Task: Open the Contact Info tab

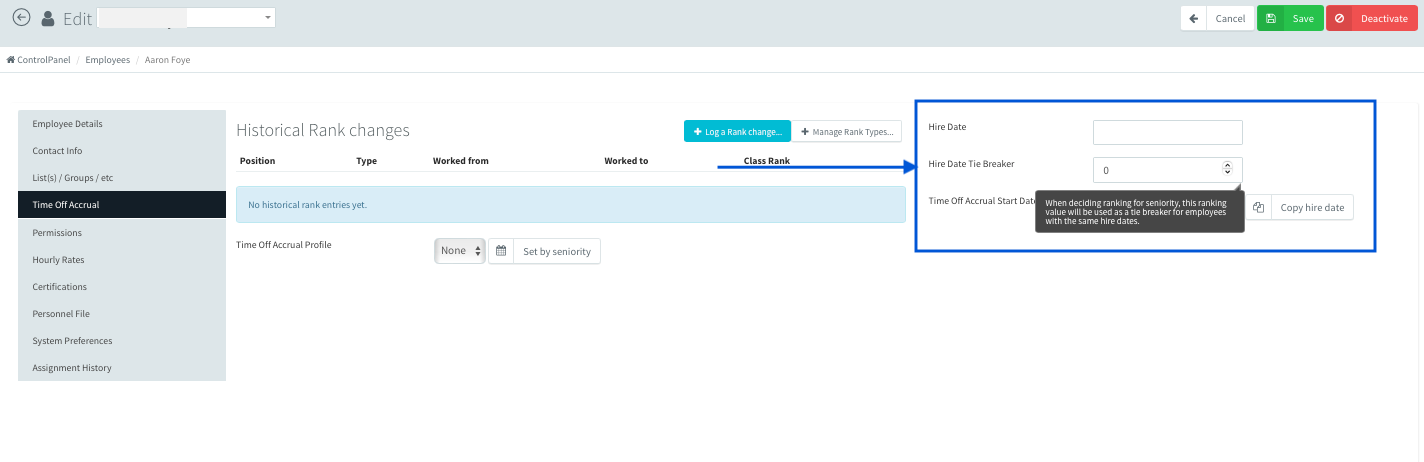Action: (122, 151)
